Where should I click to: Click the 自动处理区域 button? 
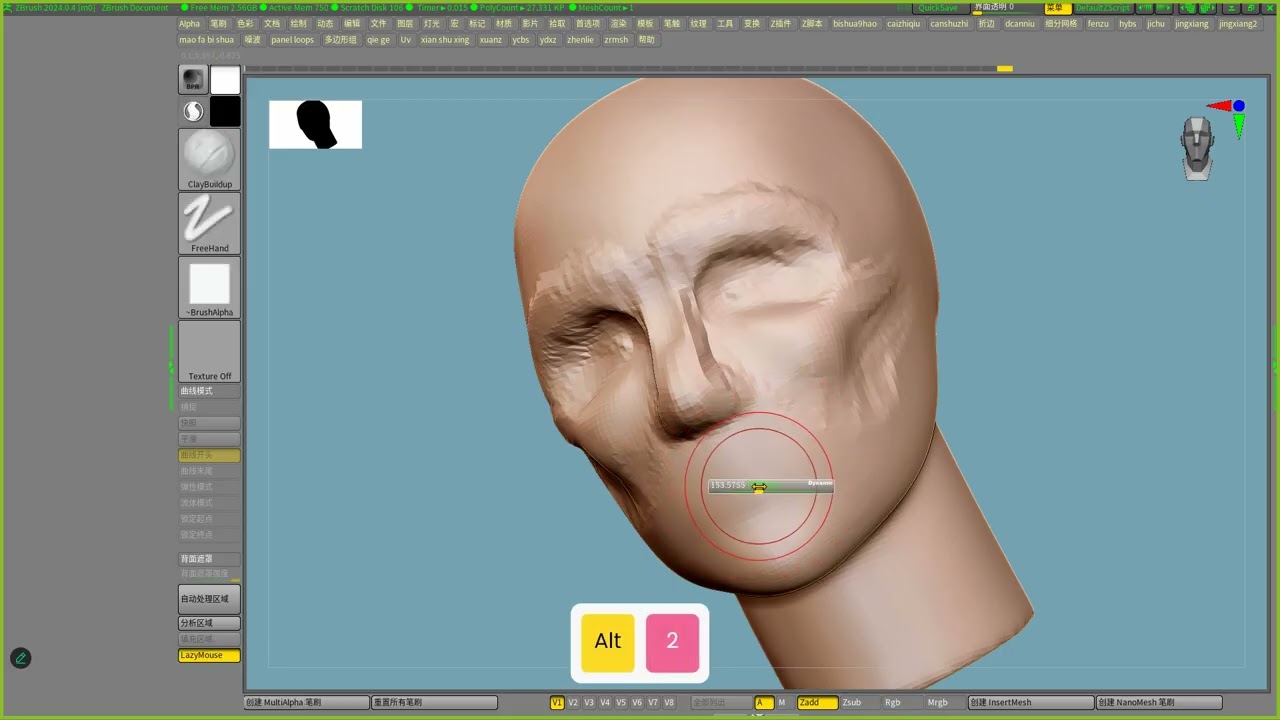coord(209,599)
